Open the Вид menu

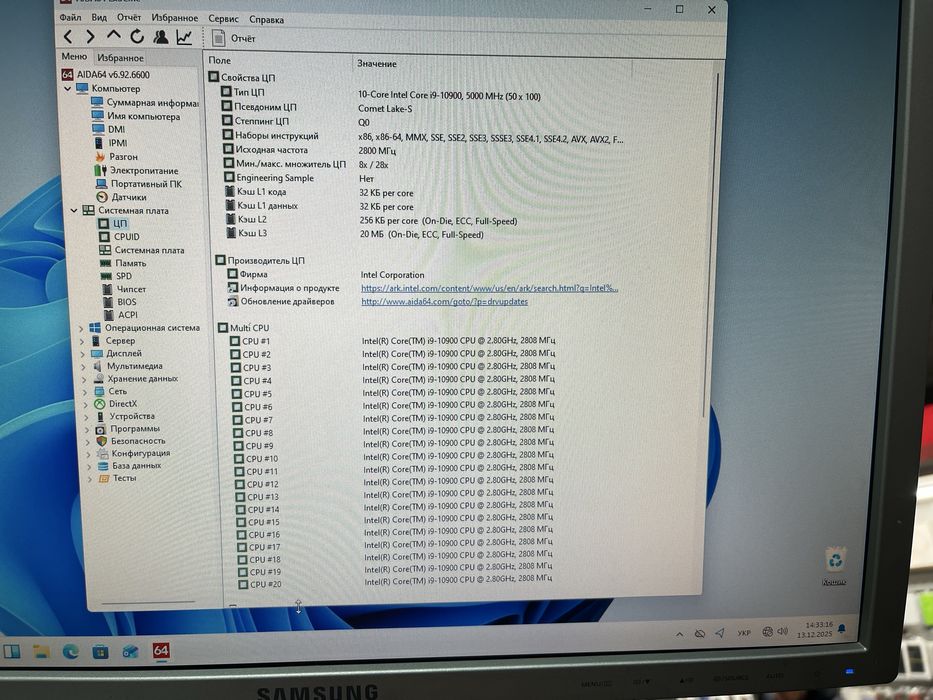pyautogui.click(x=99, y=17)
